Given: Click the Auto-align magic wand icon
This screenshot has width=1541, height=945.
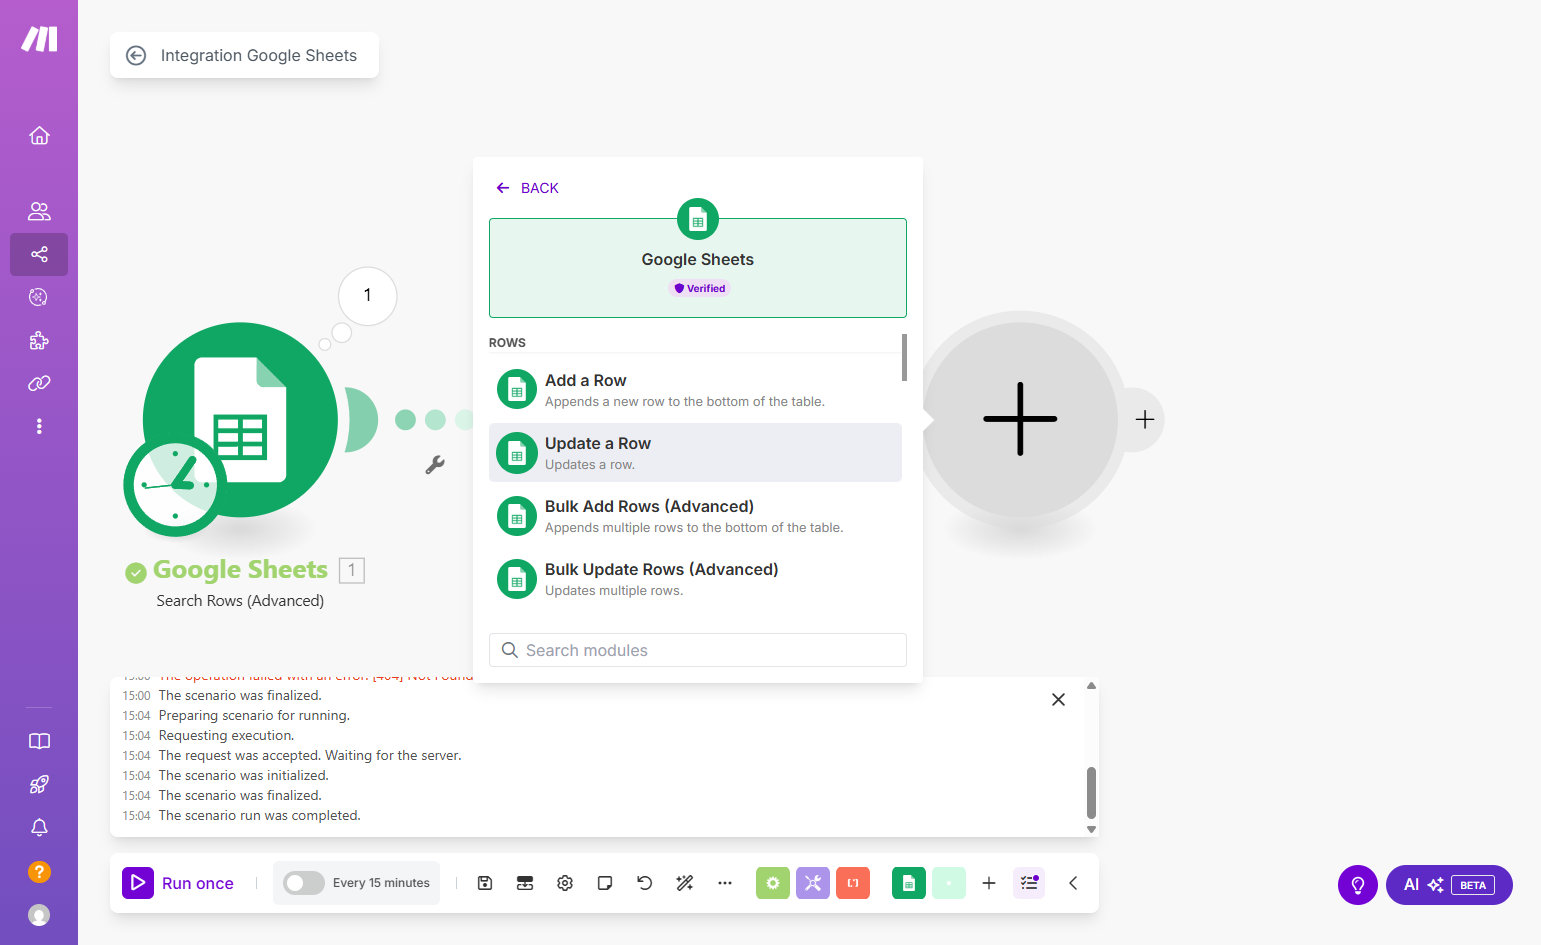Looking at the screenshot, I should pyautogui.click(x=685, y=883).
